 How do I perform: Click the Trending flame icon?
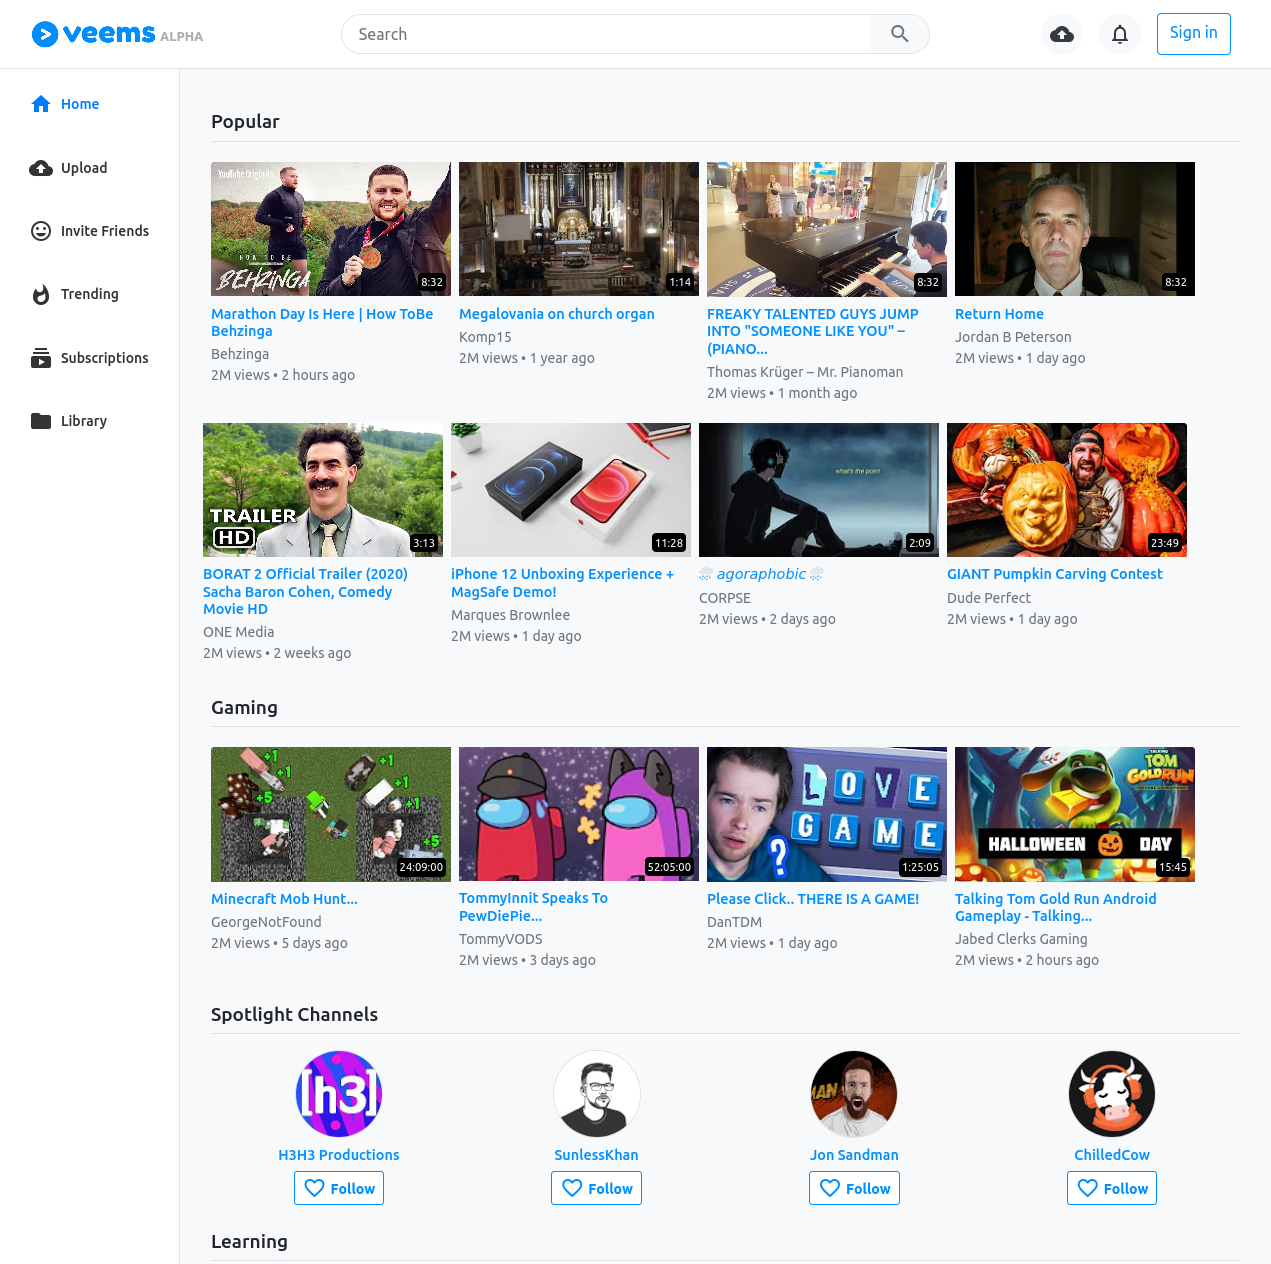pos(41,294)
